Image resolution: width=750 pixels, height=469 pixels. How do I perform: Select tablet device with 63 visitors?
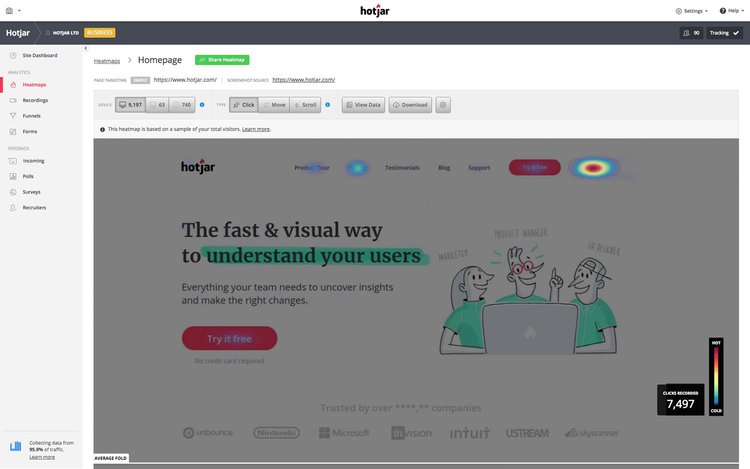tap(157, 105)
